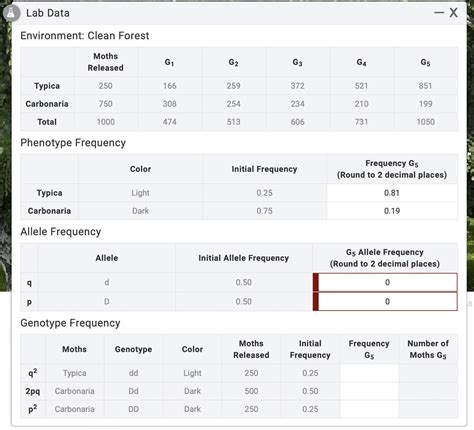The width and height of the screenshot is (474, 430).
Task: Click Typica initial frequency 0.25 in Phenotype table
Action: [x=264, y=193]
